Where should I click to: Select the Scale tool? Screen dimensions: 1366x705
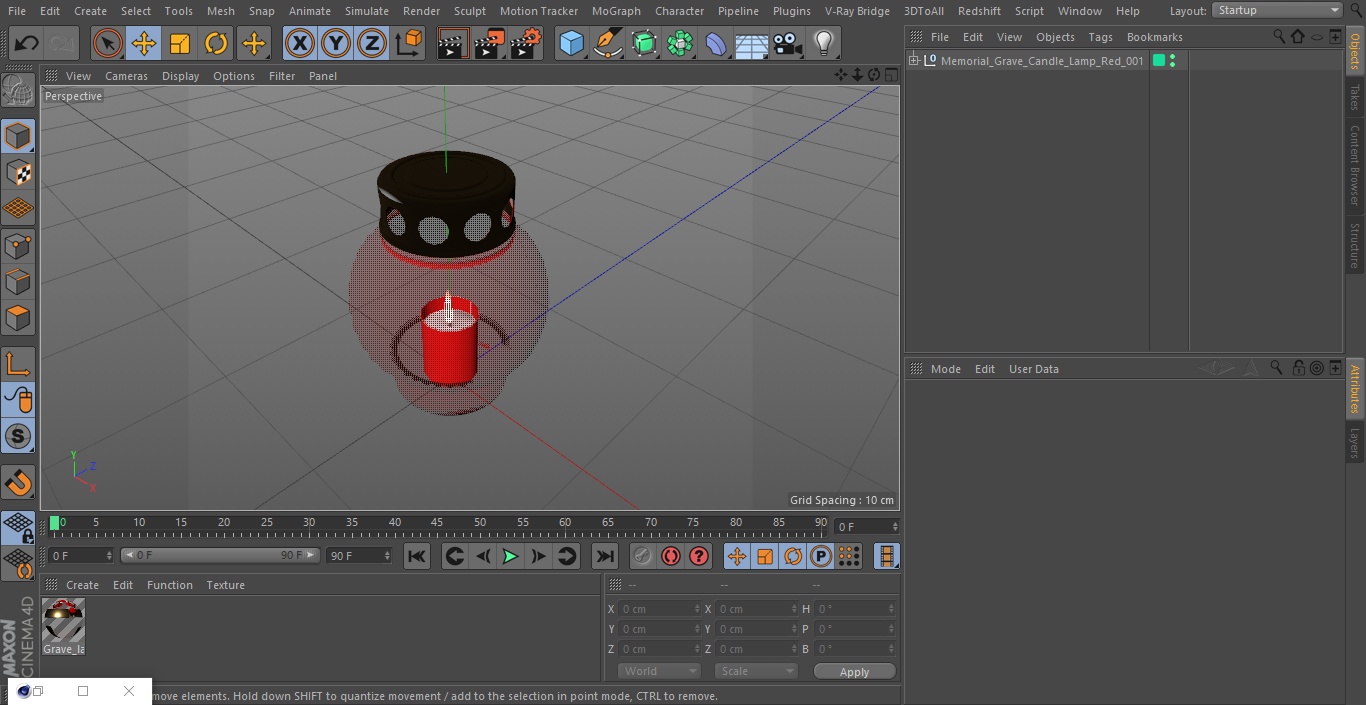180,43
